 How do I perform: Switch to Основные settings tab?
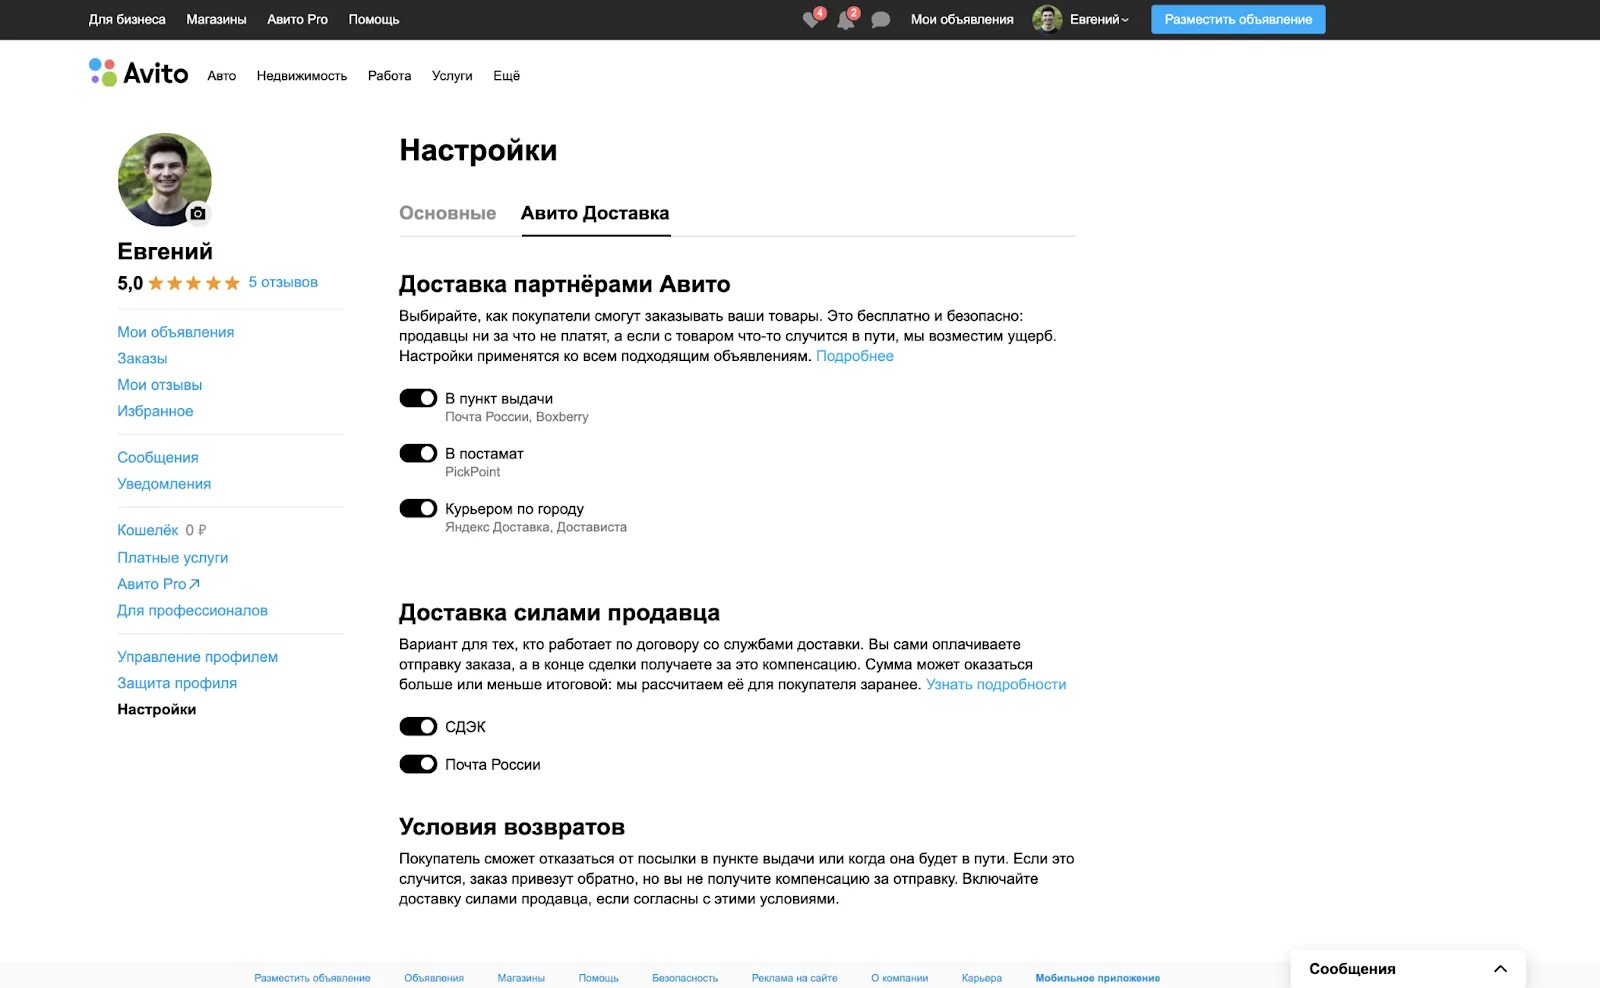[x=447, y=213]
